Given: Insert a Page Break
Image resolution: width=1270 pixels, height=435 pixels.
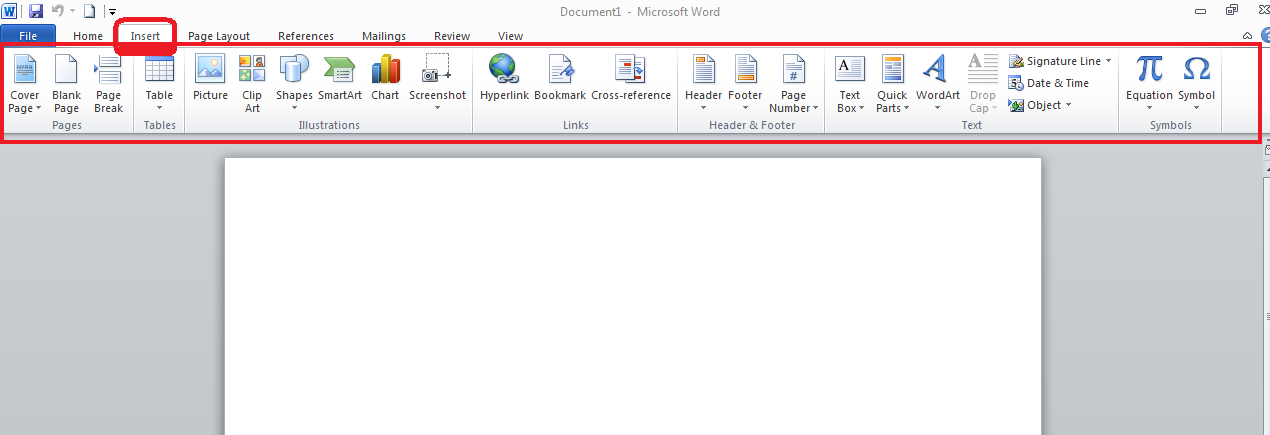Looking at the screenshot, I should point(108,83).
